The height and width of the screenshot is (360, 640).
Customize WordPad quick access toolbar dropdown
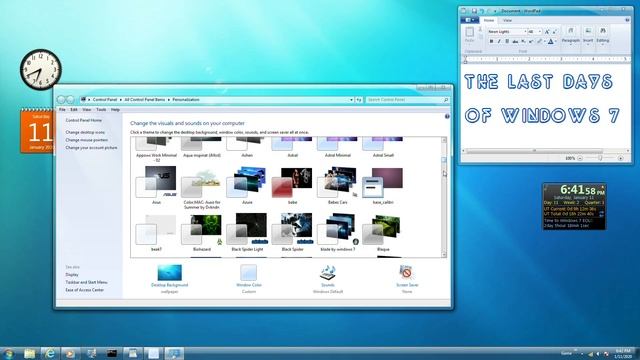495,11
